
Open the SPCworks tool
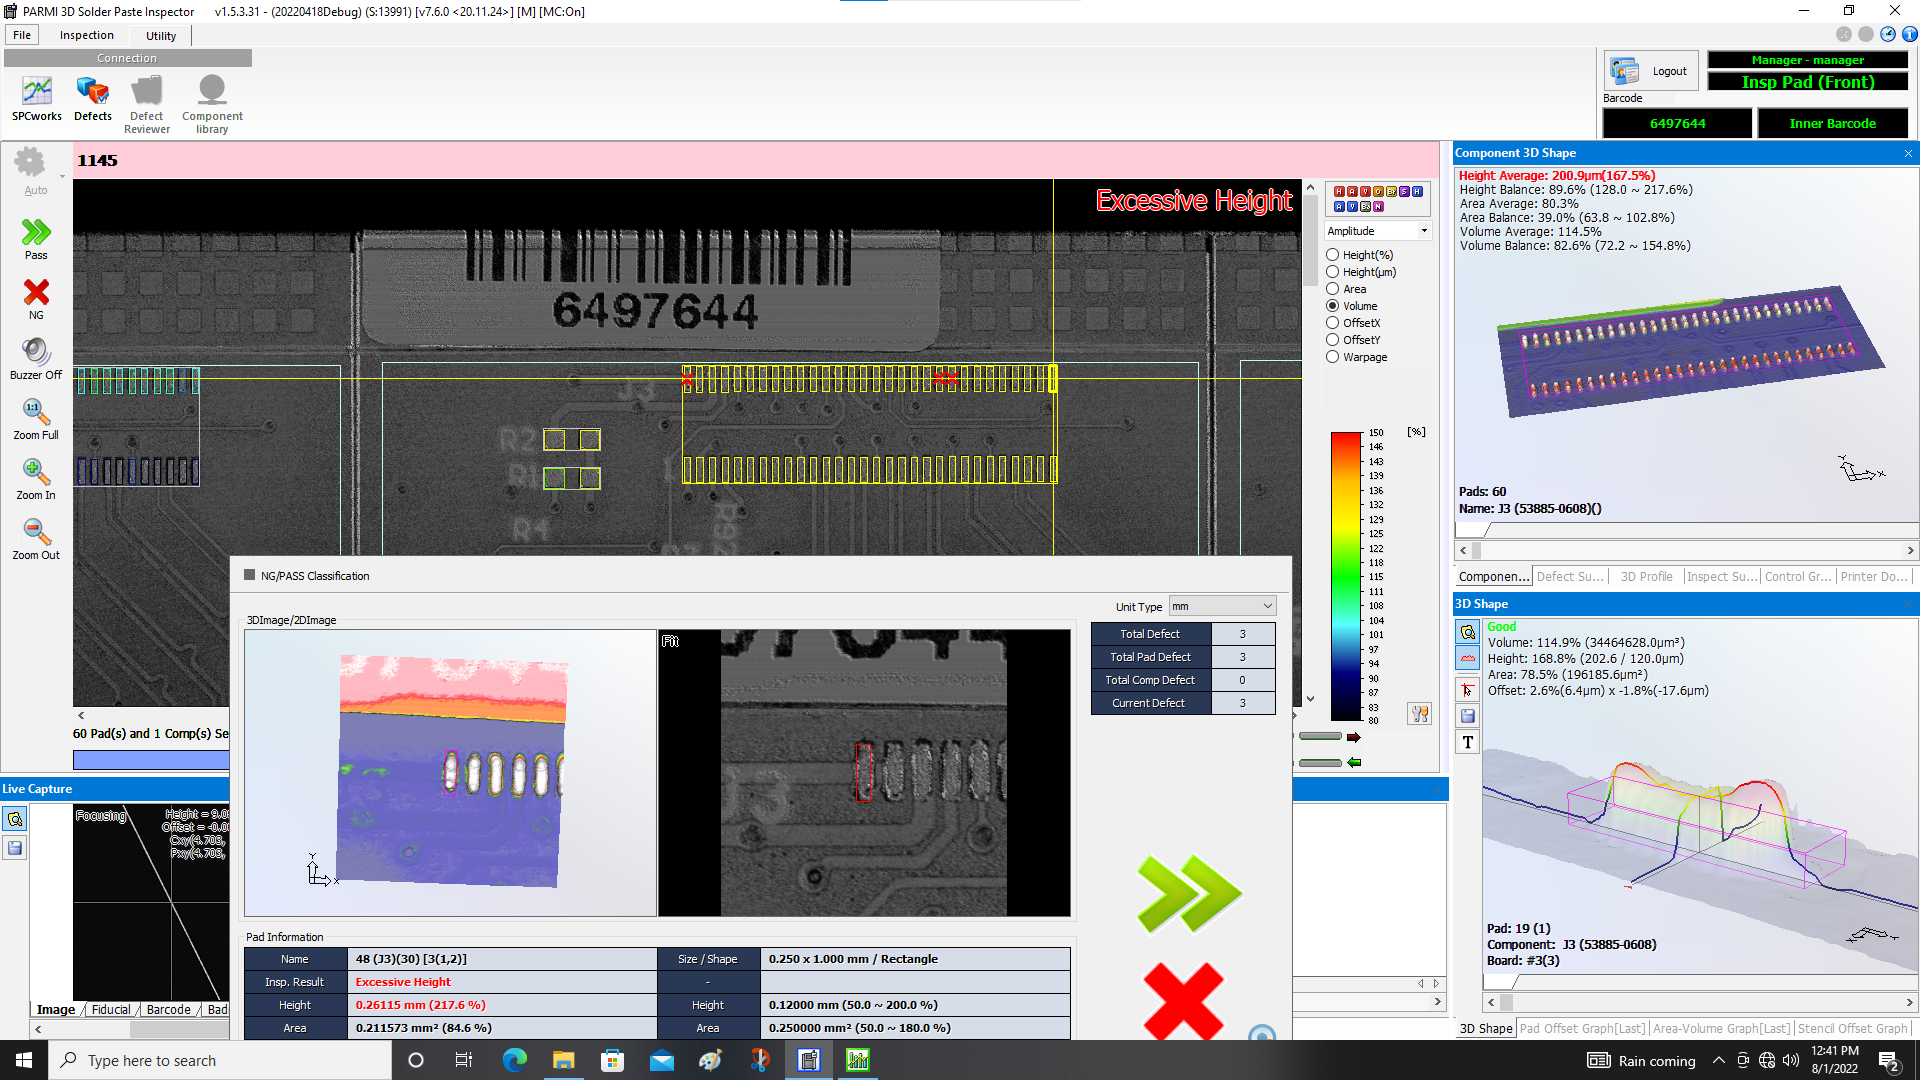point(37,98)
